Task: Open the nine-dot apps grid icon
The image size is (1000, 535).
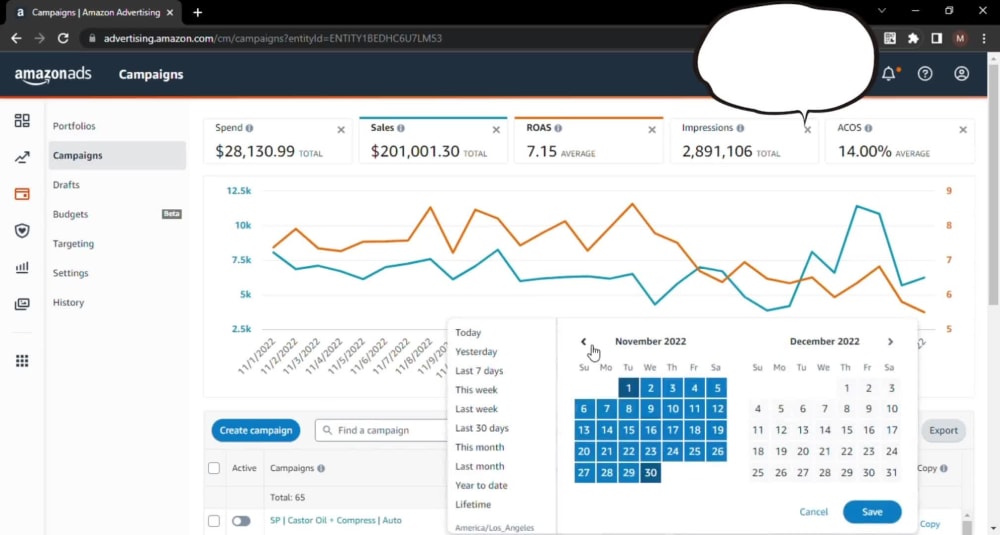Action: click(x=22, y=361)
